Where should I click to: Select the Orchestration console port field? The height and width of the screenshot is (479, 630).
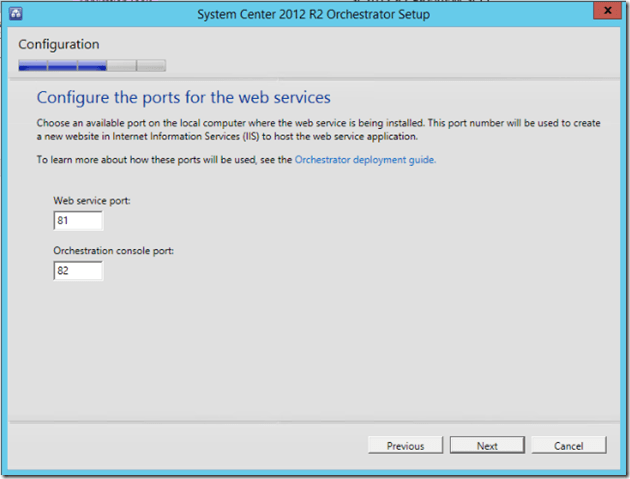pos(78,271)
